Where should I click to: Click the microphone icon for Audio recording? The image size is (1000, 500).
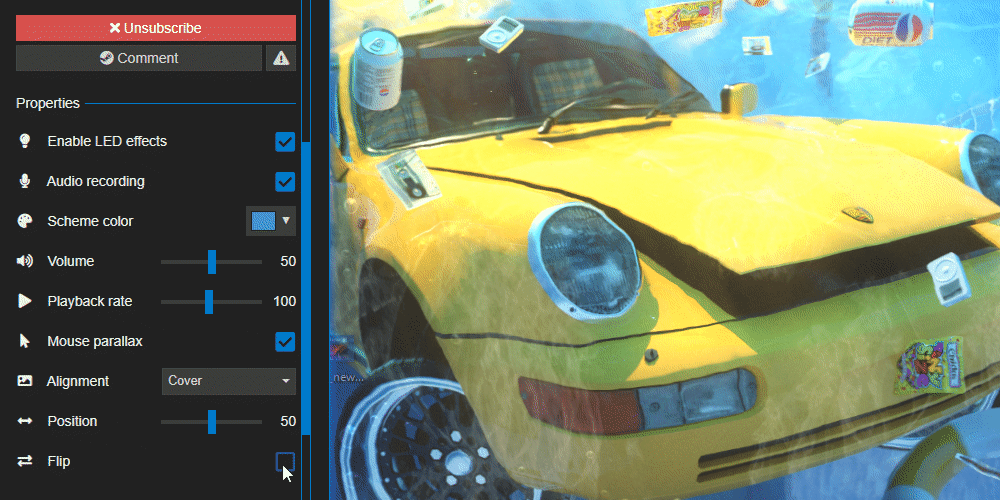(x=25, y=181)
